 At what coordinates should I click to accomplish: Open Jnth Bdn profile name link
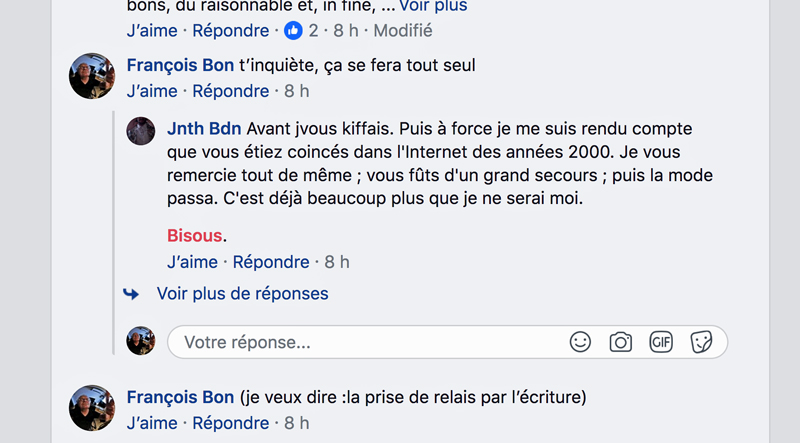[204, 130]
